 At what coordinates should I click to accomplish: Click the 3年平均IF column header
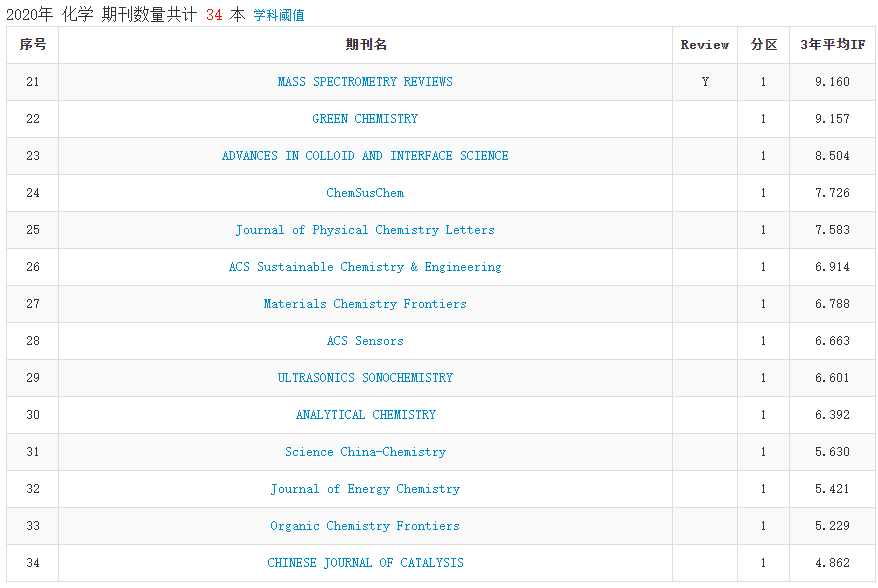(832, 45)
